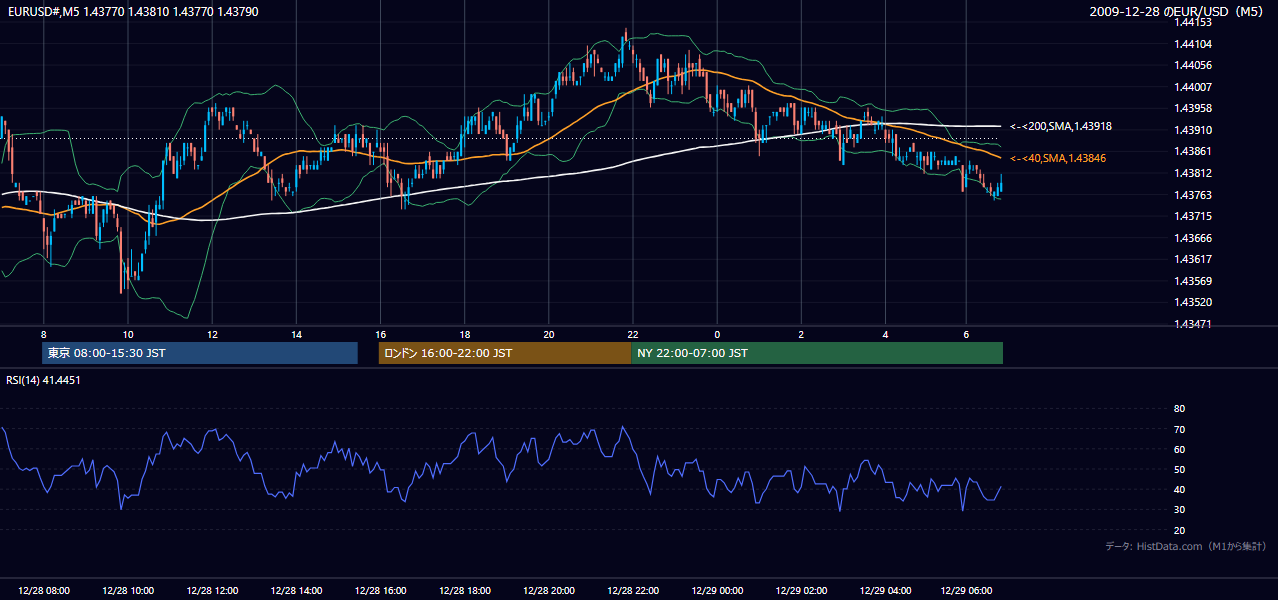This screenshot has width=1278, height=600.
Task: Click the RSI scale value 50
Action: tap(1179, 469)
